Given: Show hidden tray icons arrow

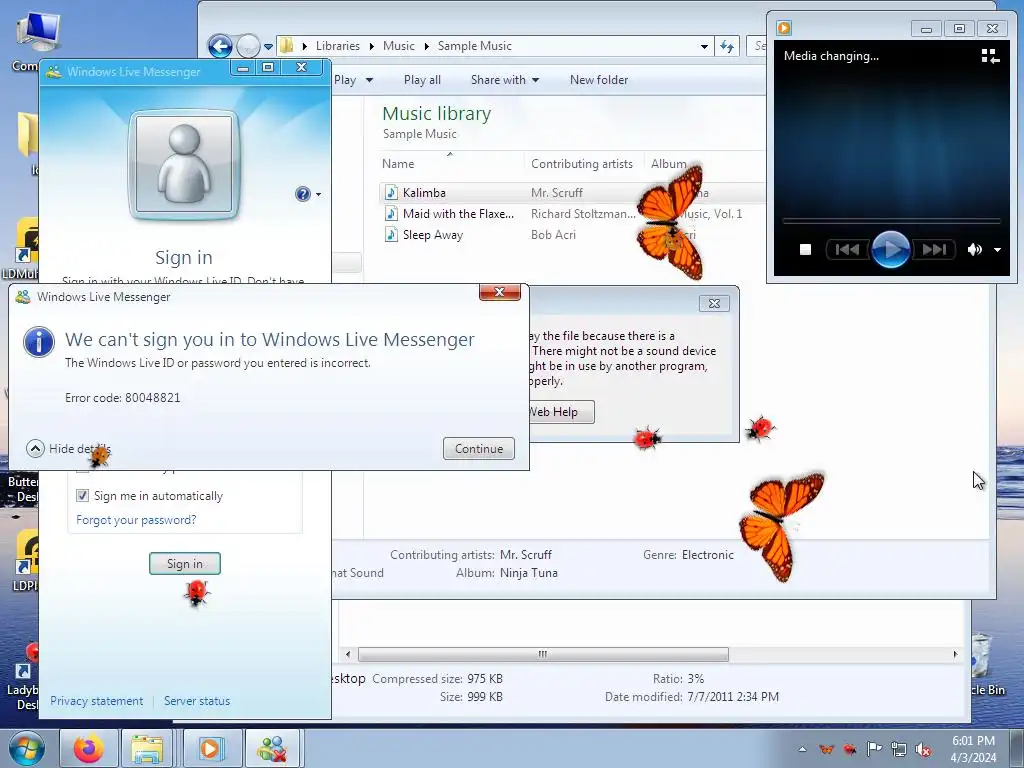Looking at the screenshot, I should [x=803, y=749].
